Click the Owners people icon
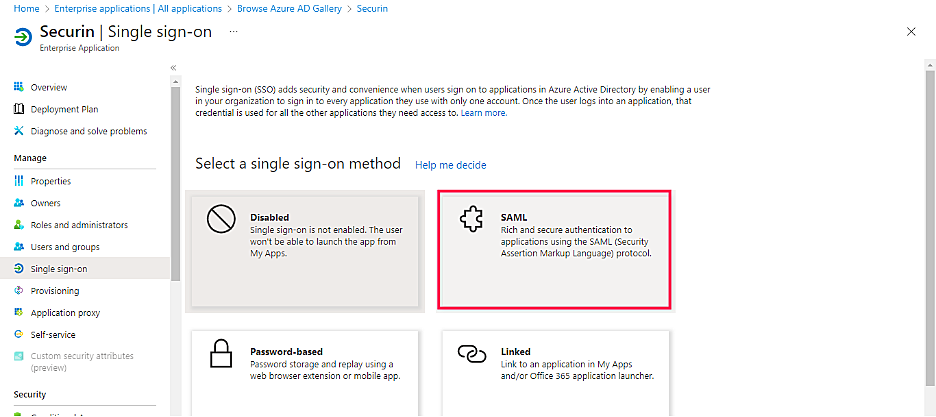 coord(19,203)
